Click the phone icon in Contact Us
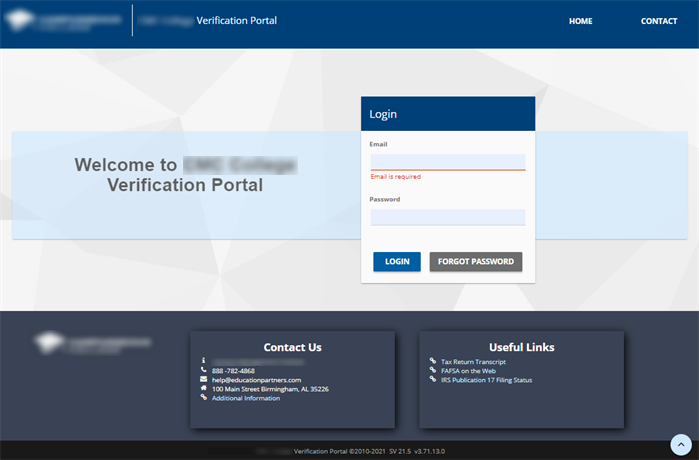 click(x=203, y=371)
